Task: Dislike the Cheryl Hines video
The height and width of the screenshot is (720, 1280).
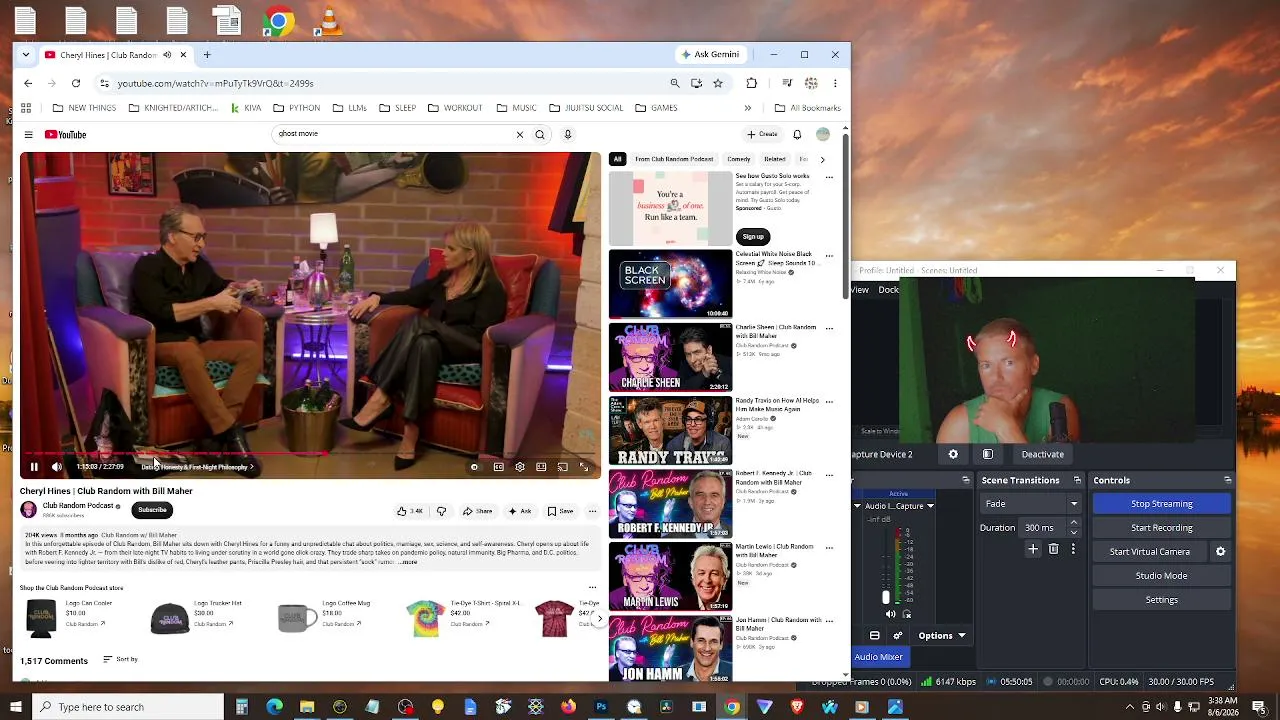Action: pyautogui.click(x=441, y=511)
